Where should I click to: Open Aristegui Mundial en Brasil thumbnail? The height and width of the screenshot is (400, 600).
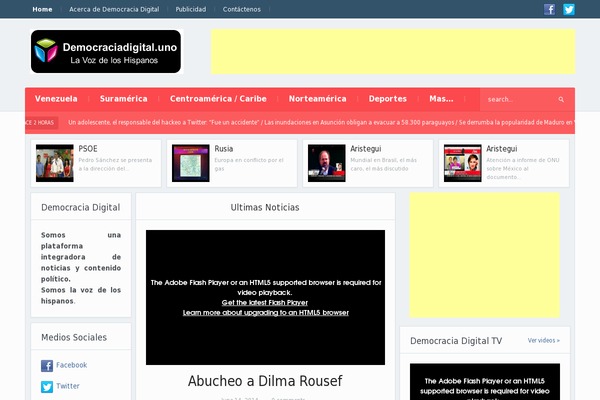327,163
